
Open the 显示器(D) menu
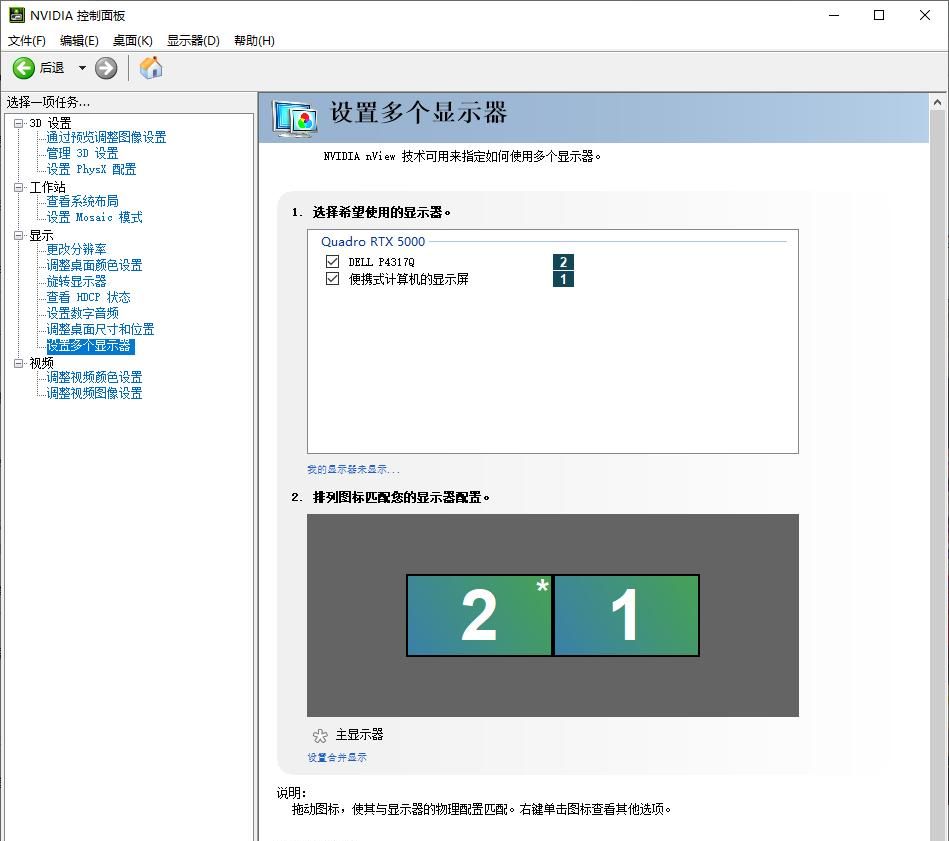tap(192, 41)
